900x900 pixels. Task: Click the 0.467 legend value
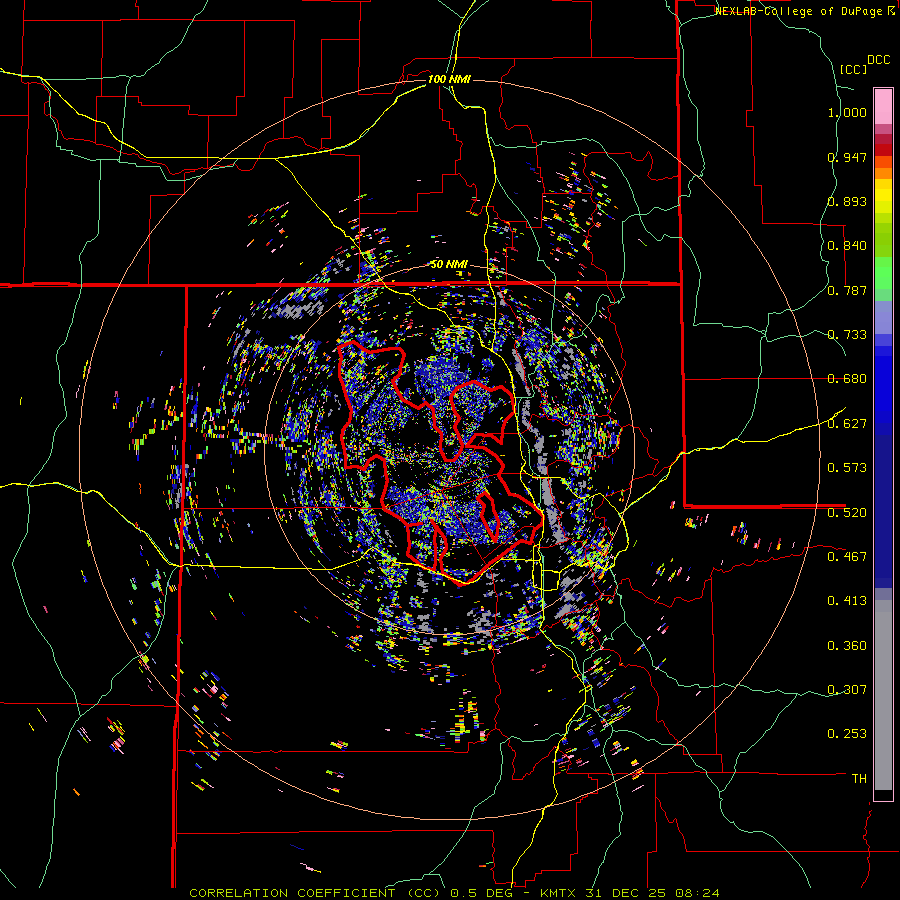pyautogui.click(x=847, y=557)
